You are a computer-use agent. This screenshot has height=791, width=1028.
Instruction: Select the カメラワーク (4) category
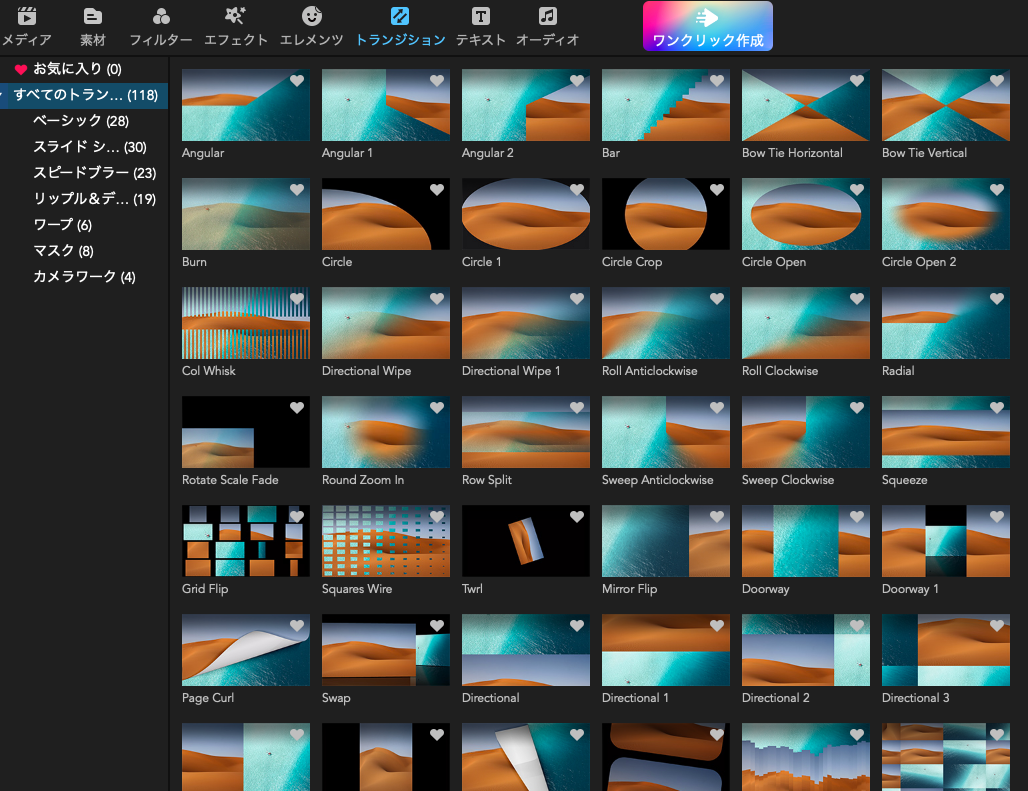[x=84, y=277]
